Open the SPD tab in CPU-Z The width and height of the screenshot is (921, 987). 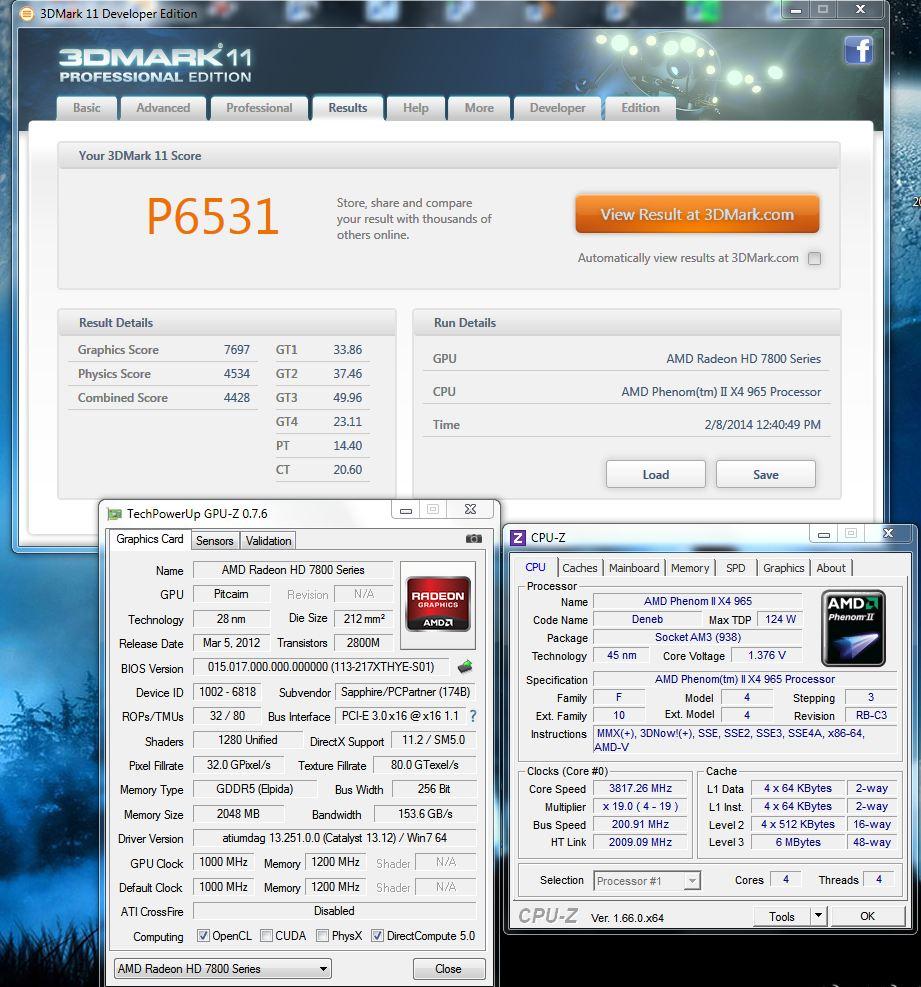coord(735,568)
